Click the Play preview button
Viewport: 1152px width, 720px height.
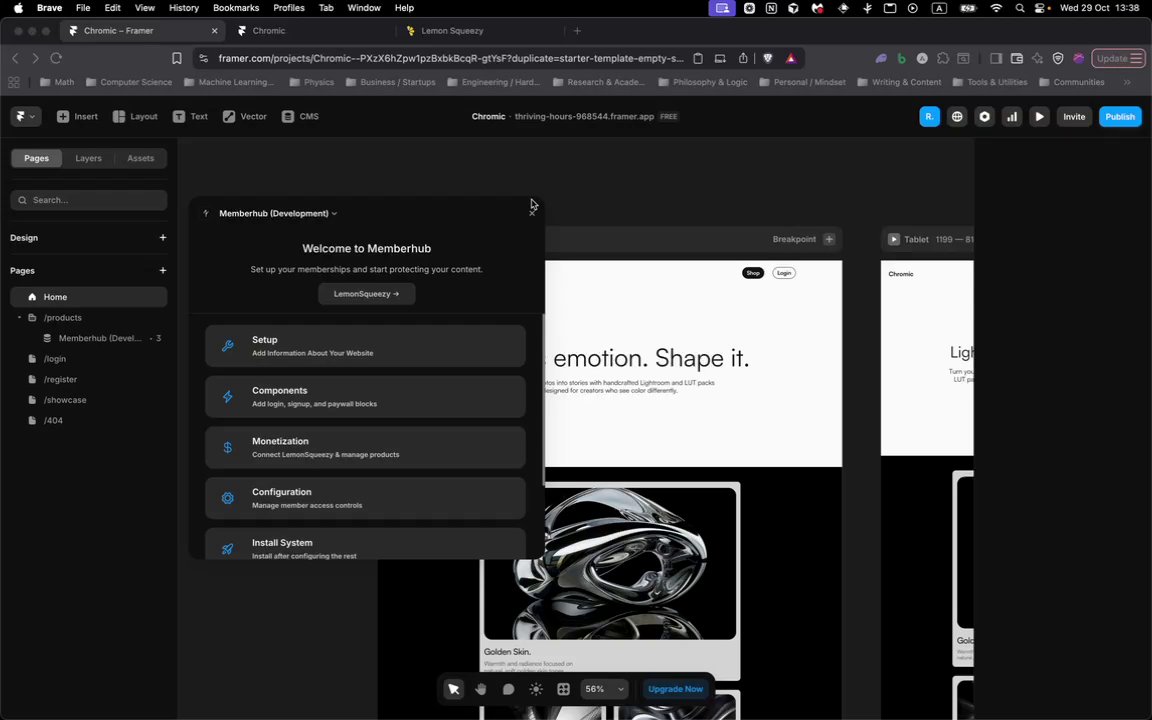(x=1039, y=116)
